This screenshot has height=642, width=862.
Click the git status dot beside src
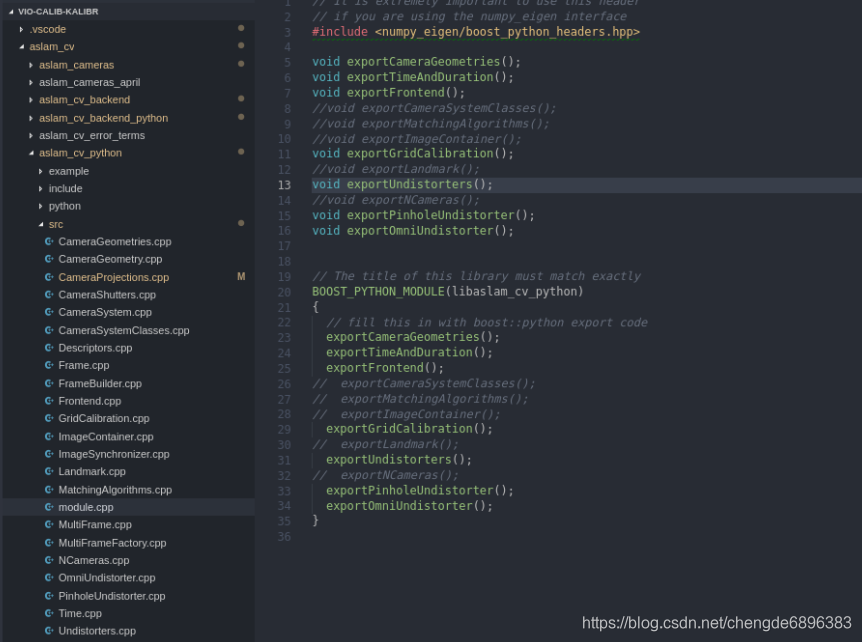(x=241, y=223)
